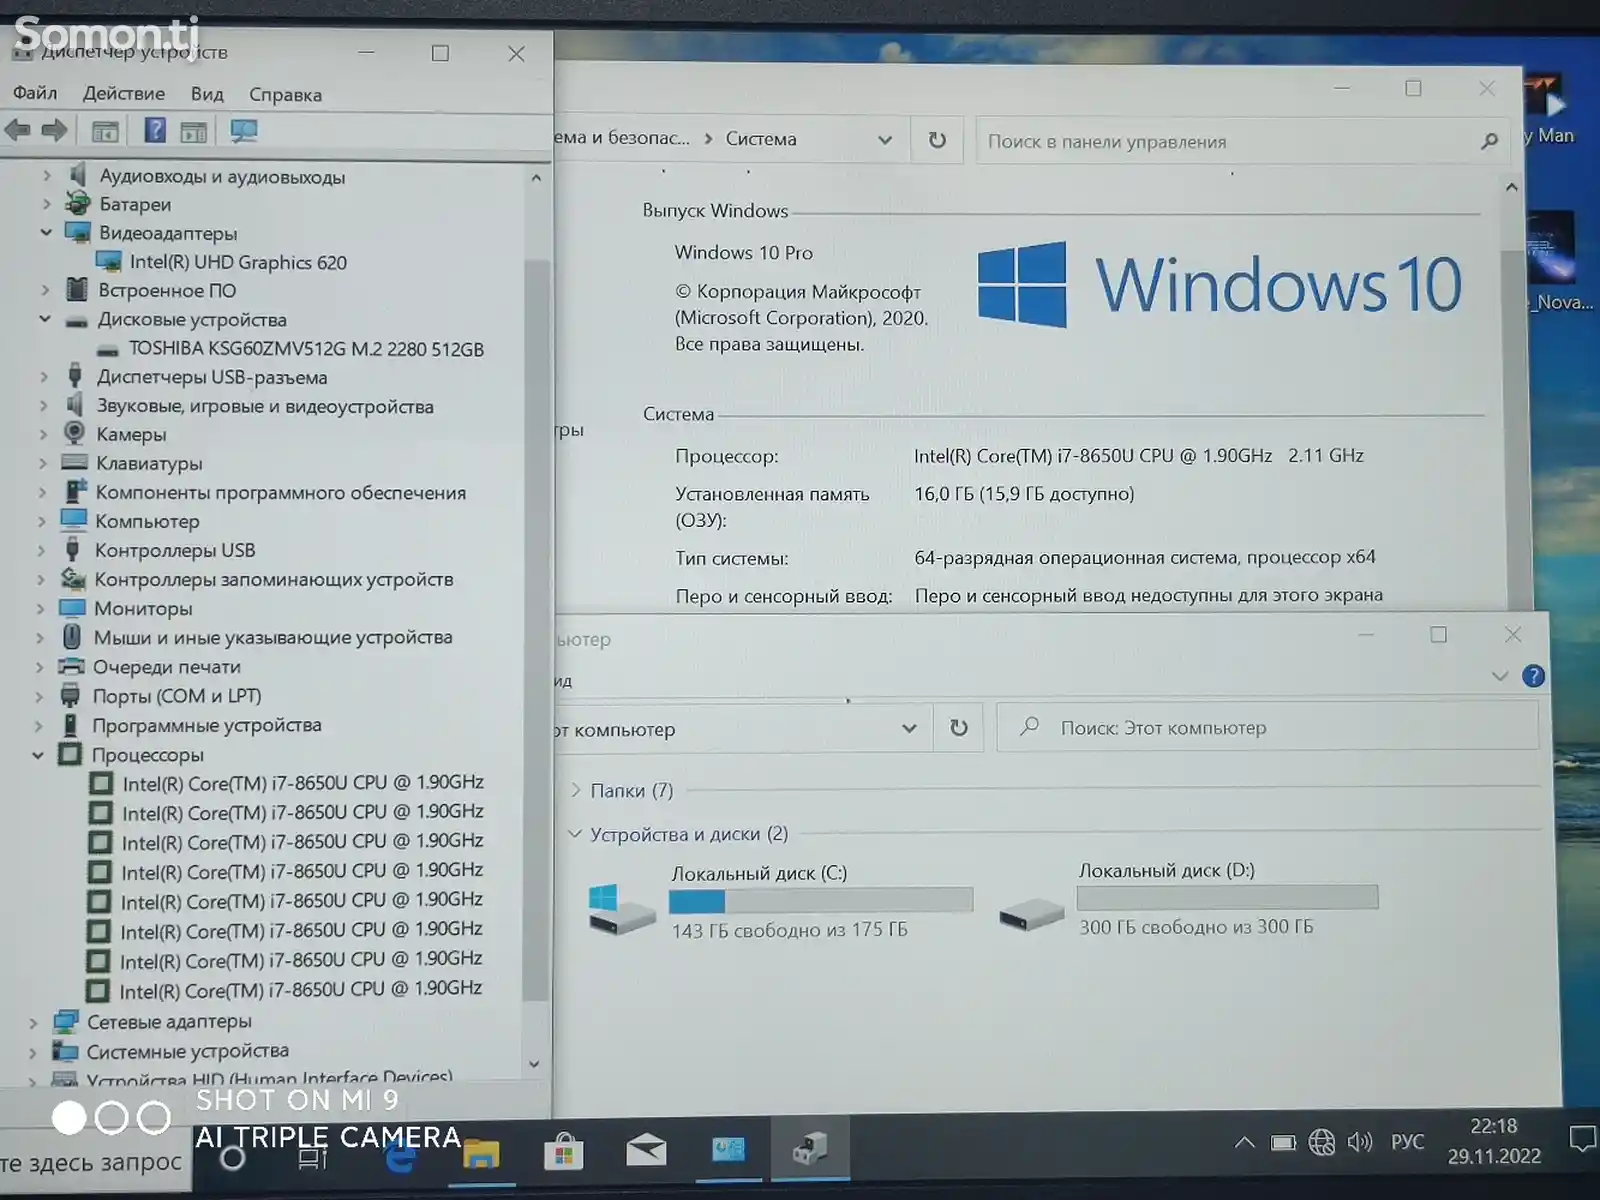Select TOSHIBA KSG60ZMV512G M.2 disk device
Image resolution: width=1600 pixels, height=1200 pixels.
[x=306, y=349]
